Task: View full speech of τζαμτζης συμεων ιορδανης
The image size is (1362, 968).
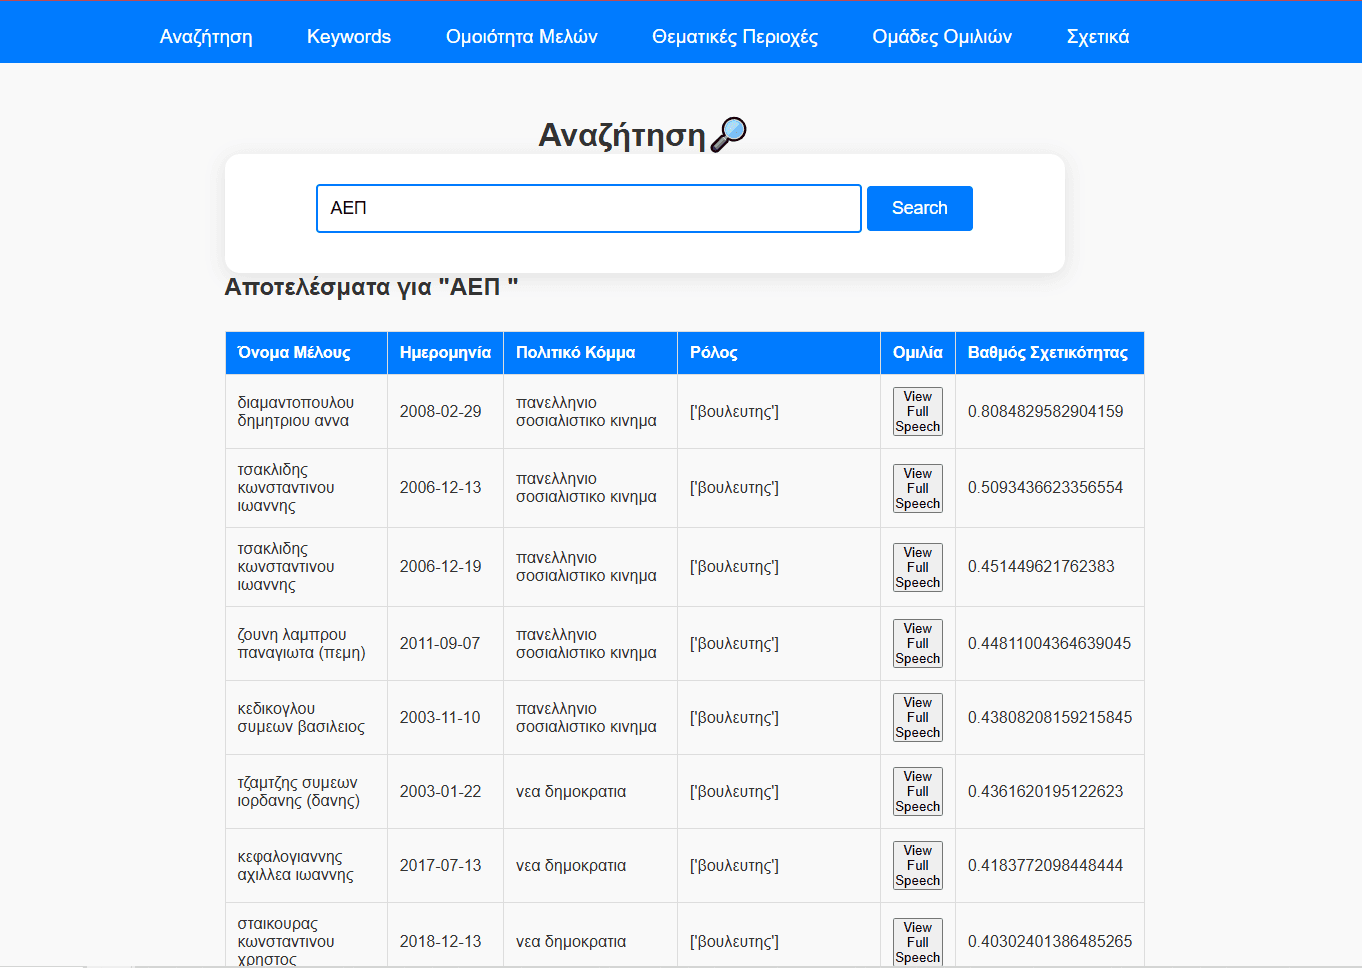Action: tap(918, 792)
